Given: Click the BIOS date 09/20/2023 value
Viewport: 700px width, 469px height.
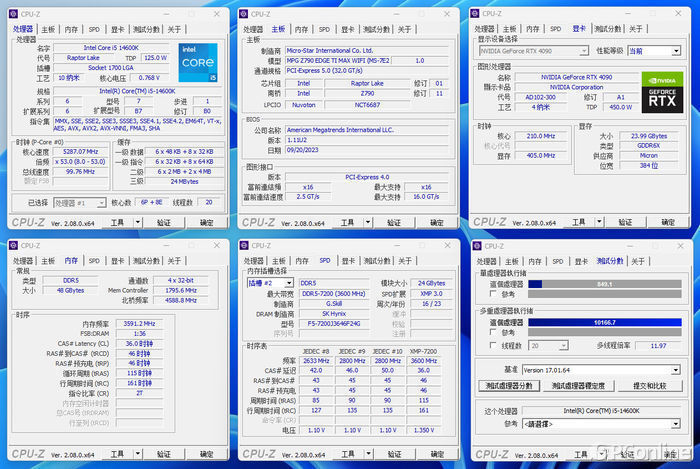Looking at the screenshot, I should pos(367,150).
